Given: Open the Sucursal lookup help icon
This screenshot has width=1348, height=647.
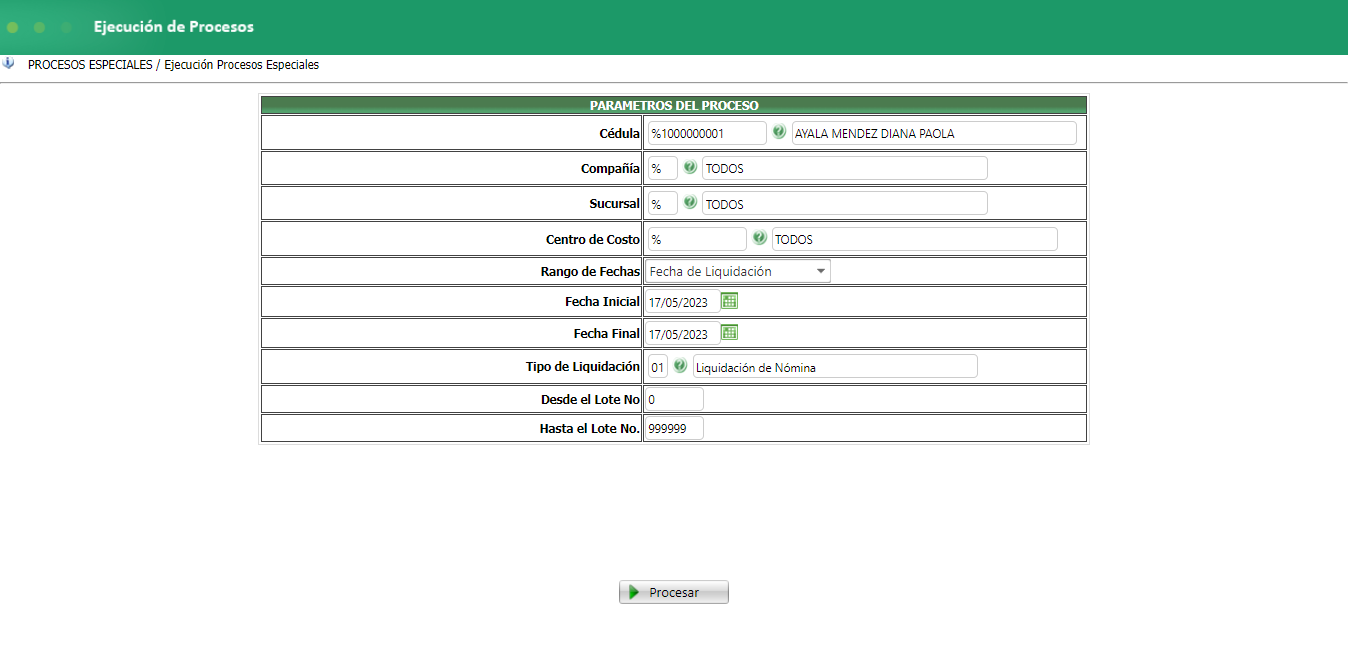Looking at the screenshot, I should pyautogui.click(x=690, y=203).
